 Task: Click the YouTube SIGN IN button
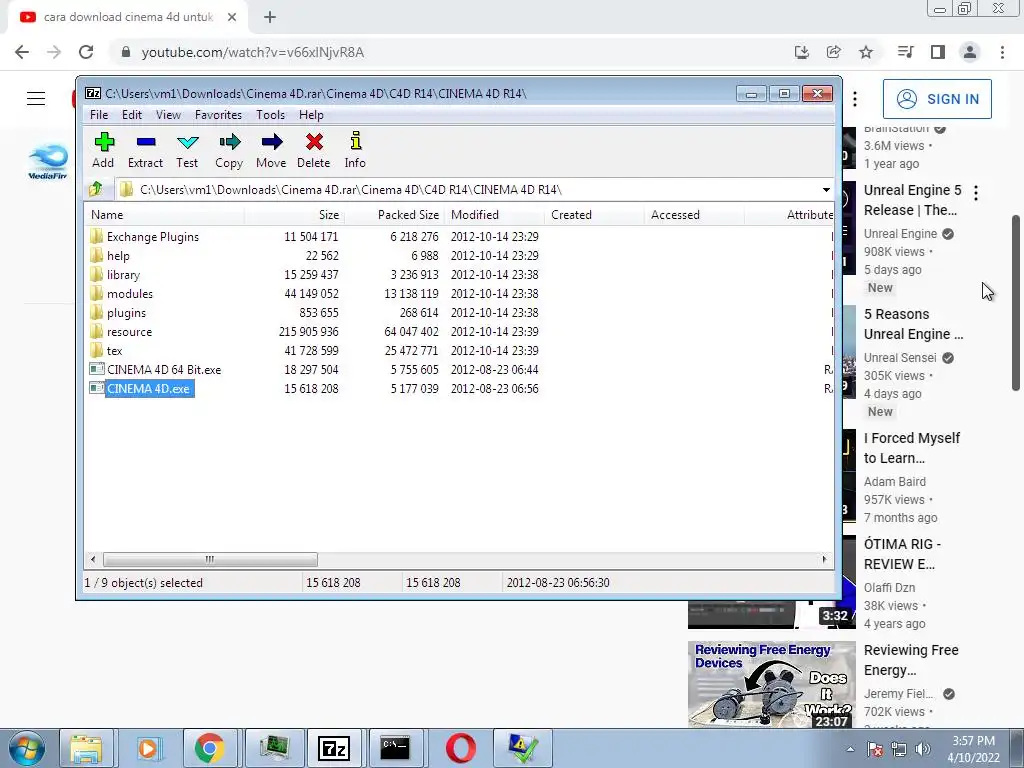coord(937,99)
